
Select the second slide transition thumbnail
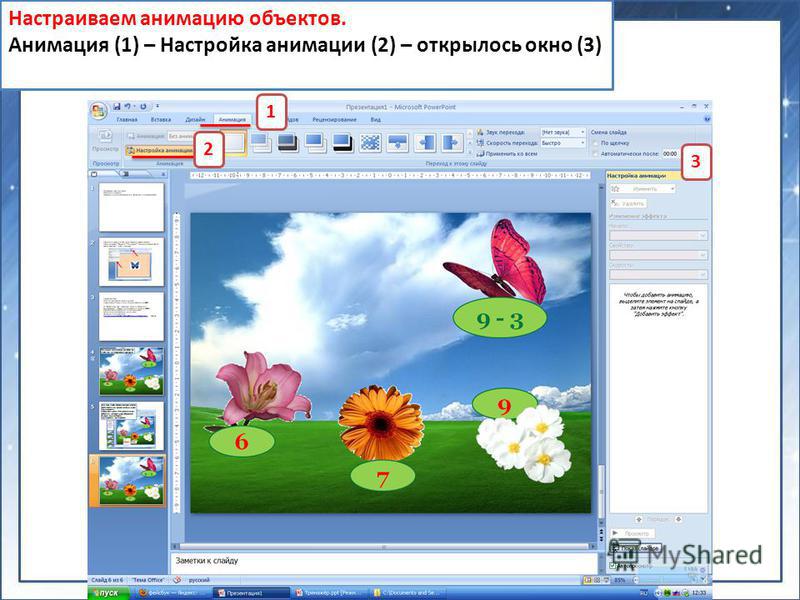click(261, 142)
